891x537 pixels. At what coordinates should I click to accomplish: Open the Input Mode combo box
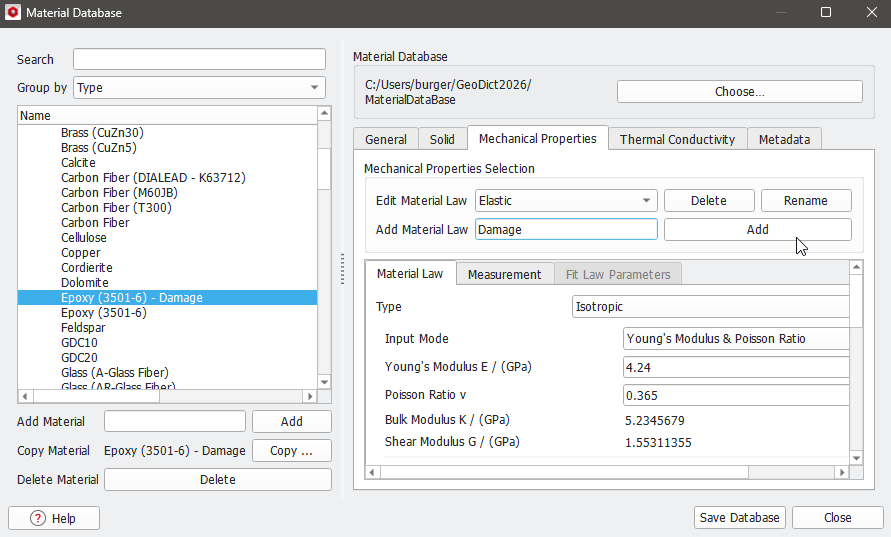(x=736, y=339)
